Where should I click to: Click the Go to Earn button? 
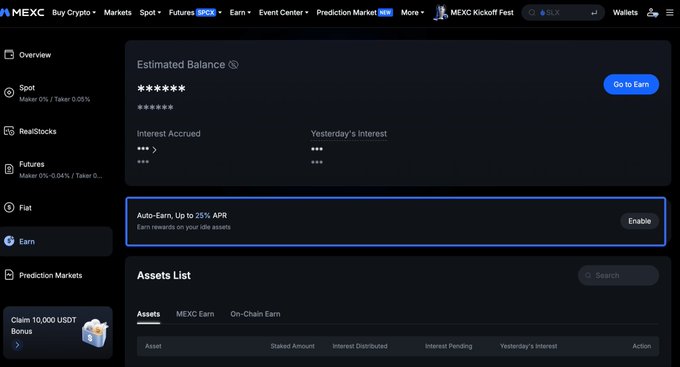tap(631, 84)
